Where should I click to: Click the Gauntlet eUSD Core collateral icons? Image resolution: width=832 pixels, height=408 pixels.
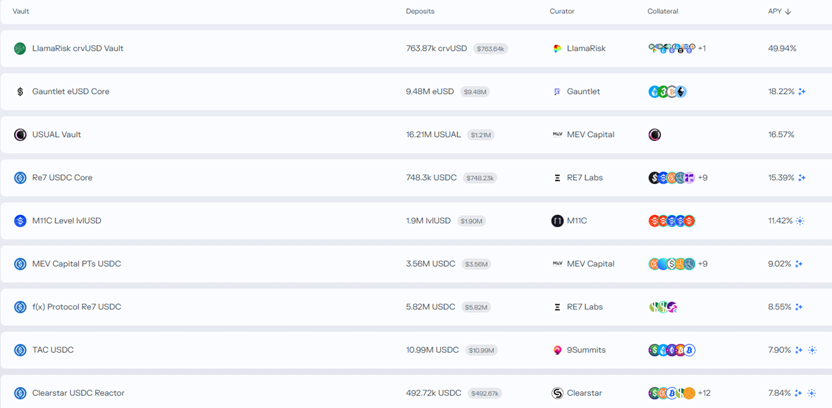pos(668,92)
